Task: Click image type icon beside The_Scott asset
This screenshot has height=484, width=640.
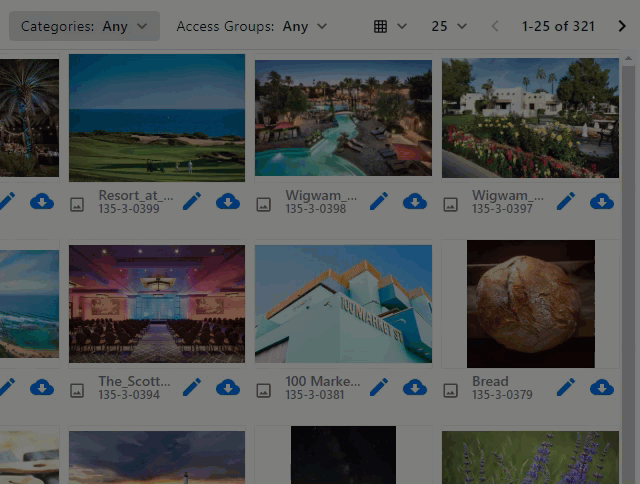Action: click(77, 391)
